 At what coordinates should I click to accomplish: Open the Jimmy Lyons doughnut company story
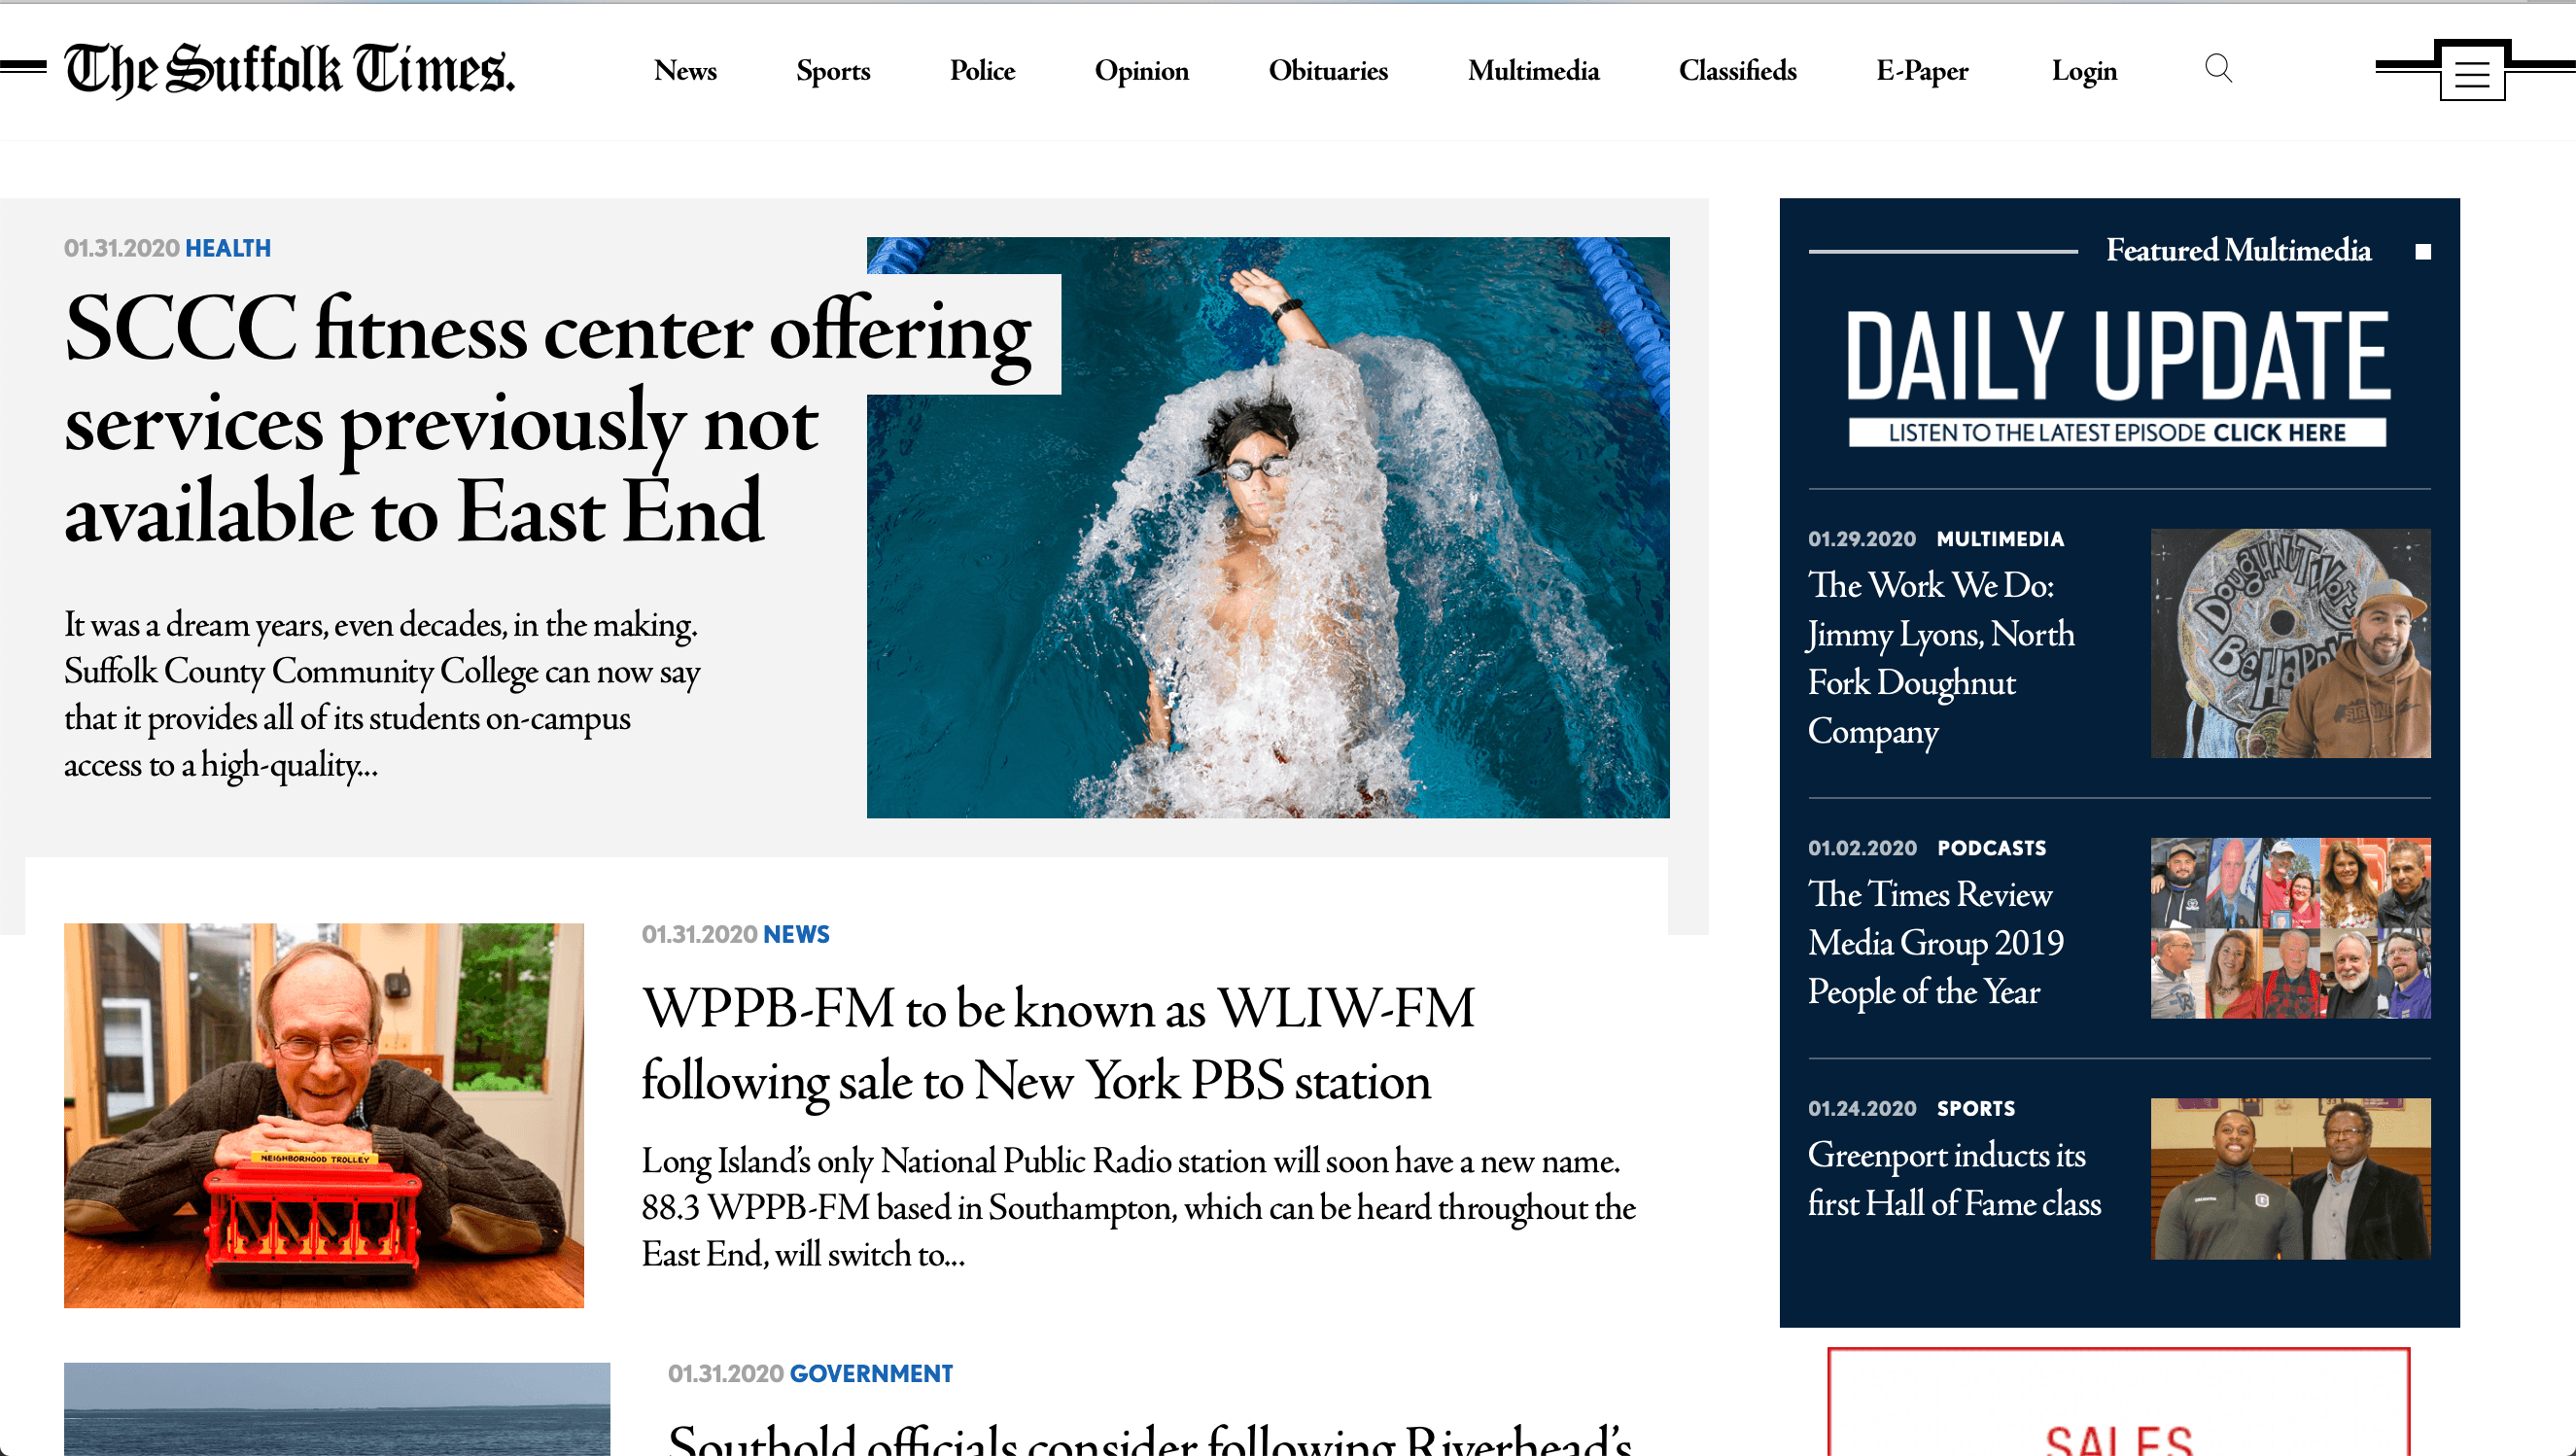[1941, 658]
